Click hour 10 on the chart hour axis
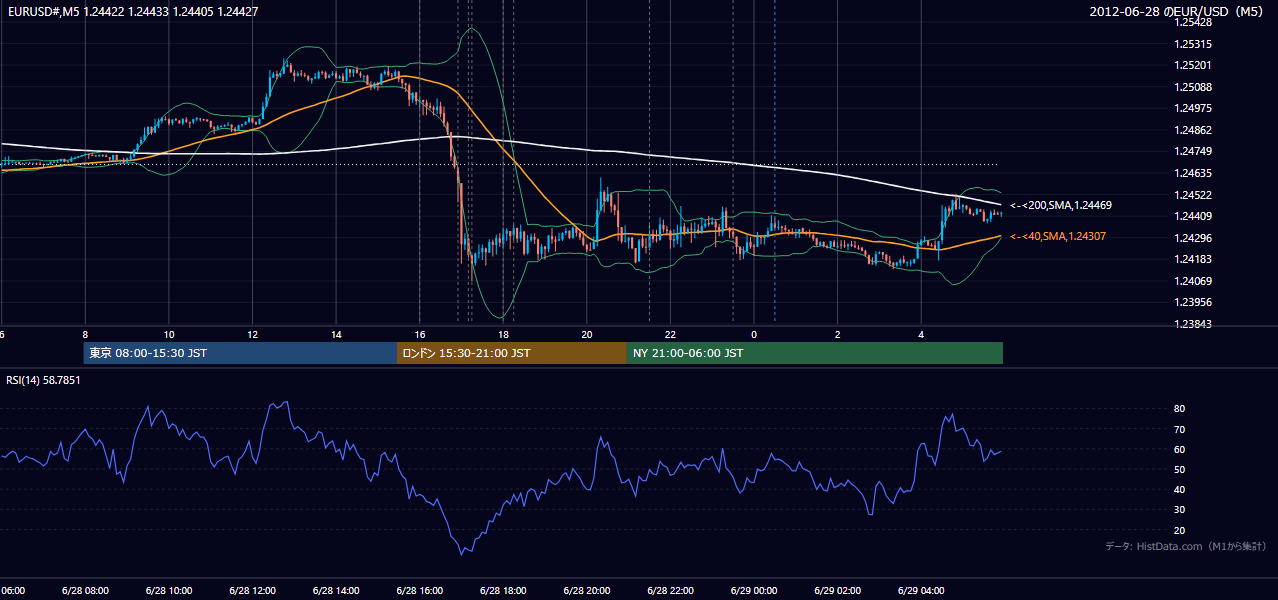 169,334
